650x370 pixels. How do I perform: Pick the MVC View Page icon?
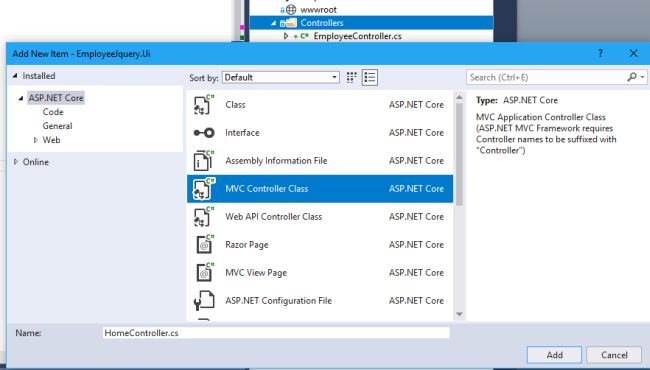[x=205, y=273]
